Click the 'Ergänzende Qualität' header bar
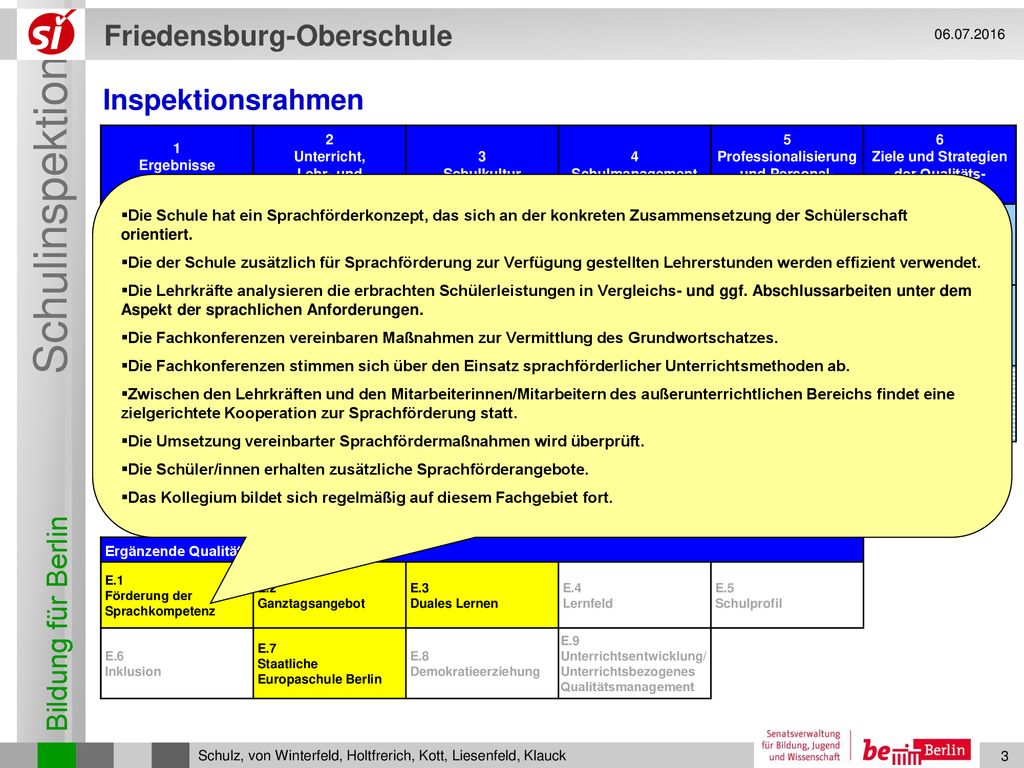1024x768 pixels. (x=482, y=551)
